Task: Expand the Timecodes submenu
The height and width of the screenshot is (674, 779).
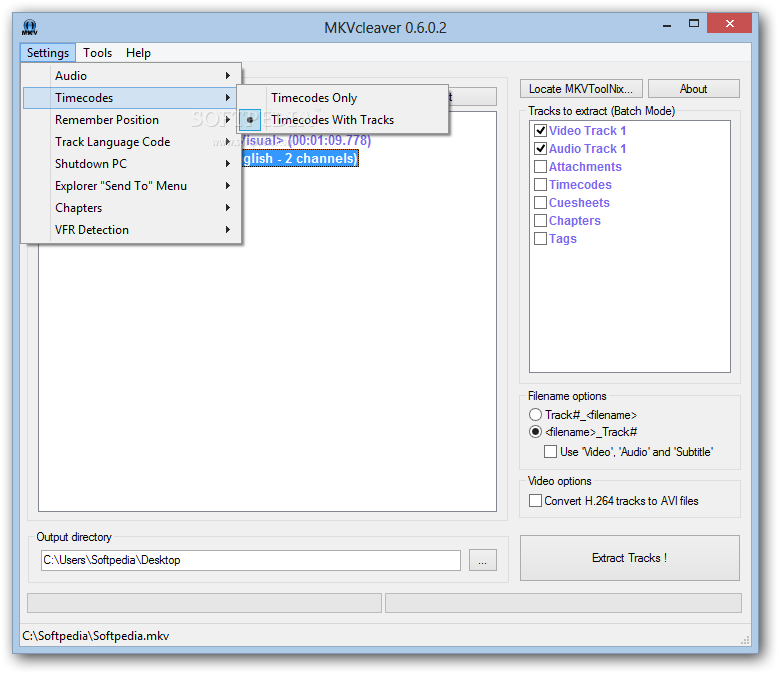Action: click(x=132, y=98)
